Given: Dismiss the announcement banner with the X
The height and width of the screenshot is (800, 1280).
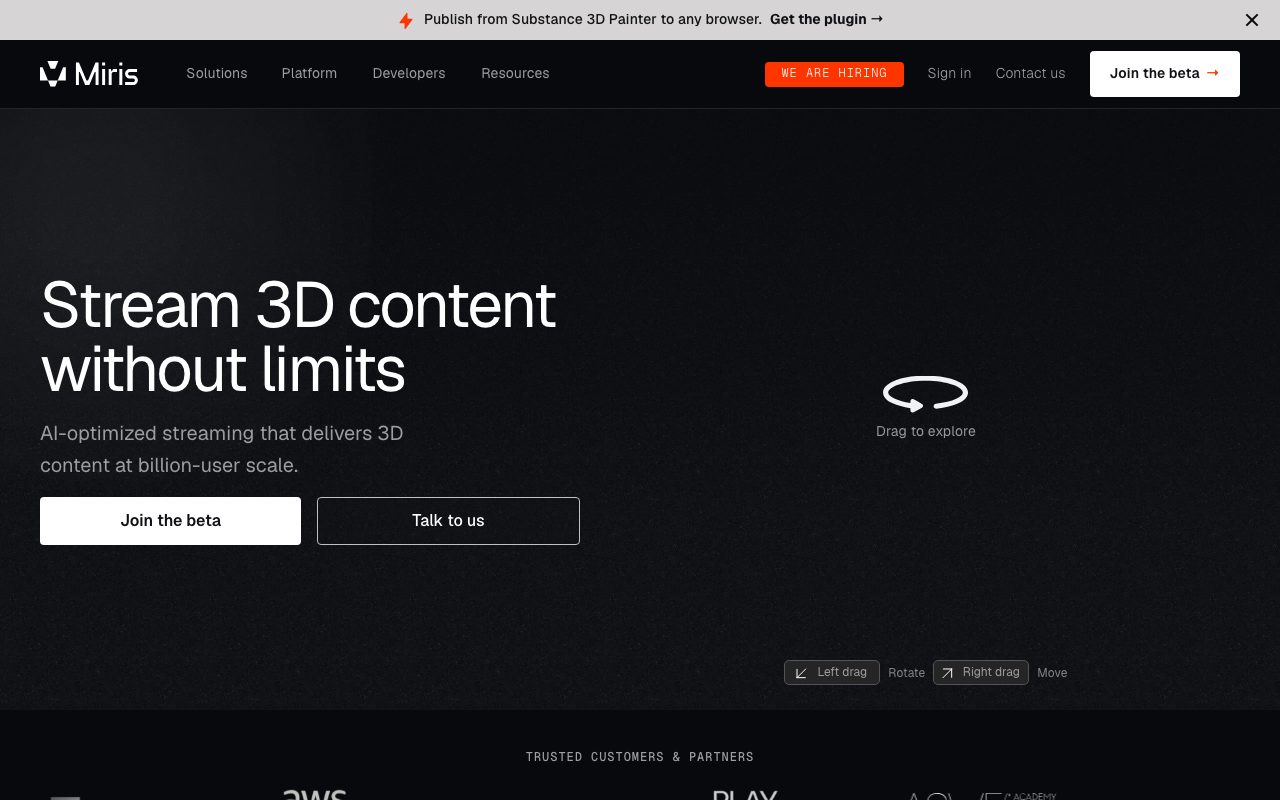Looking at the screenshot, I should click(1252, 20).
